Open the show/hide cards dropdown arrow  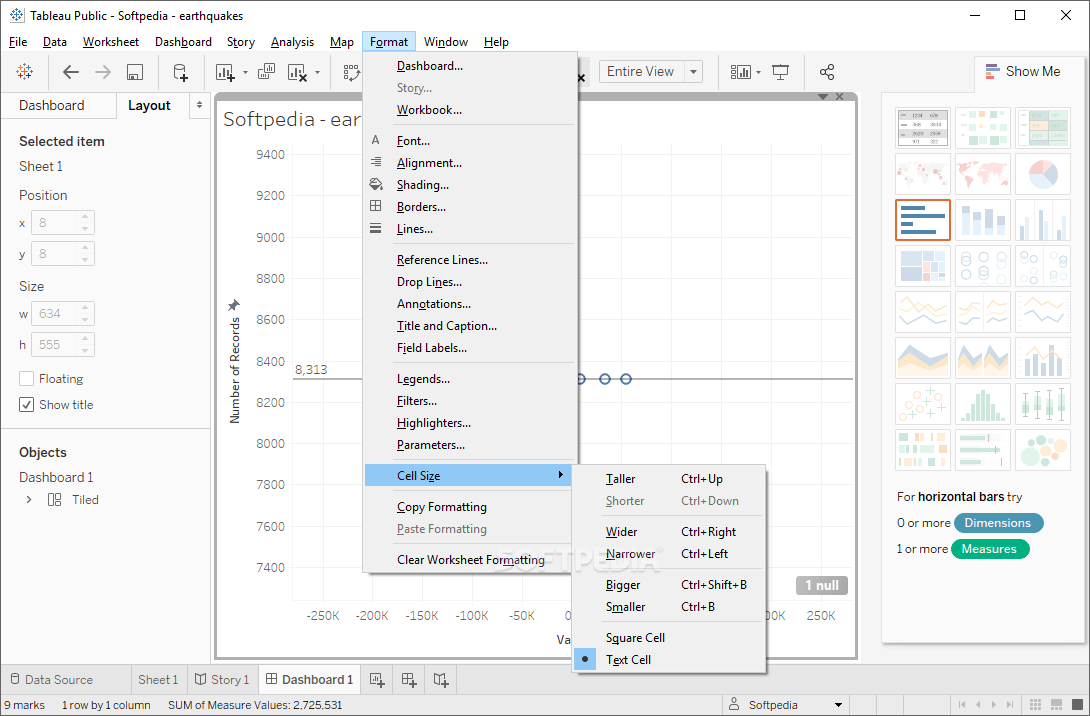[758, 72]
